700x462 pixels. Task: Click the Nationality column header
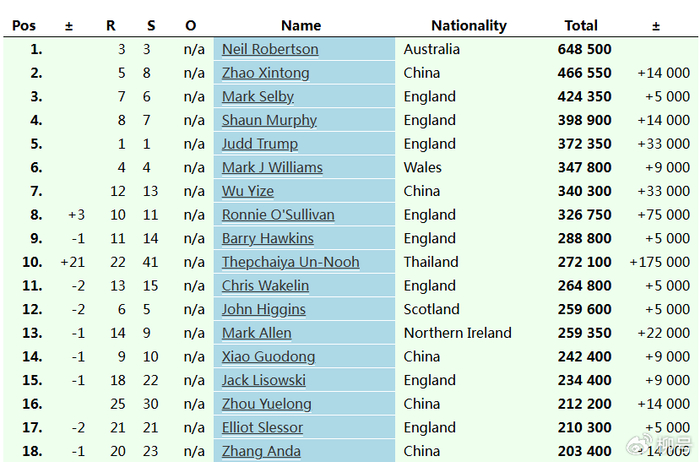click(x=469, y=25)
